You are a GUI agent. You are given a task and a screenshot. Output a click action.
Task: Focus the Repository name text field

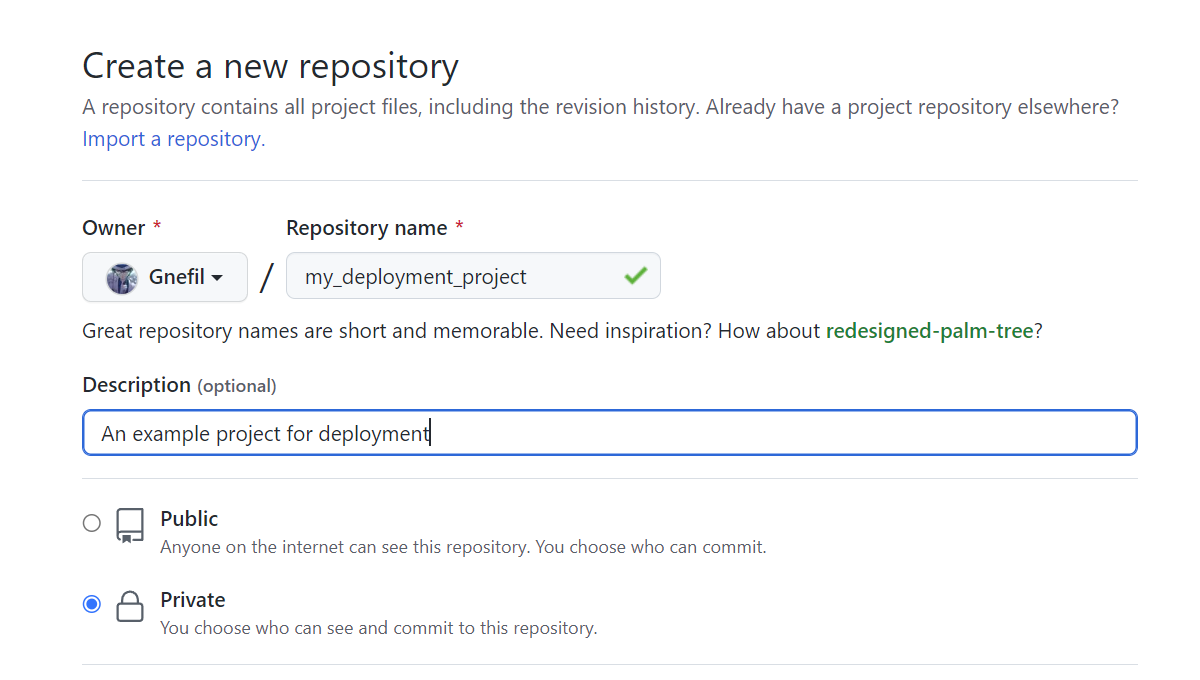click(x=455, y=277)
